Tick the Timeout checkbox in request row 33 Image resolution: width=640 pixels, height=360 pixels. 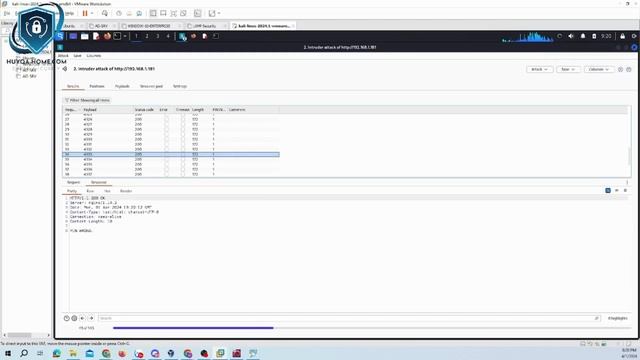coord(183,149)
